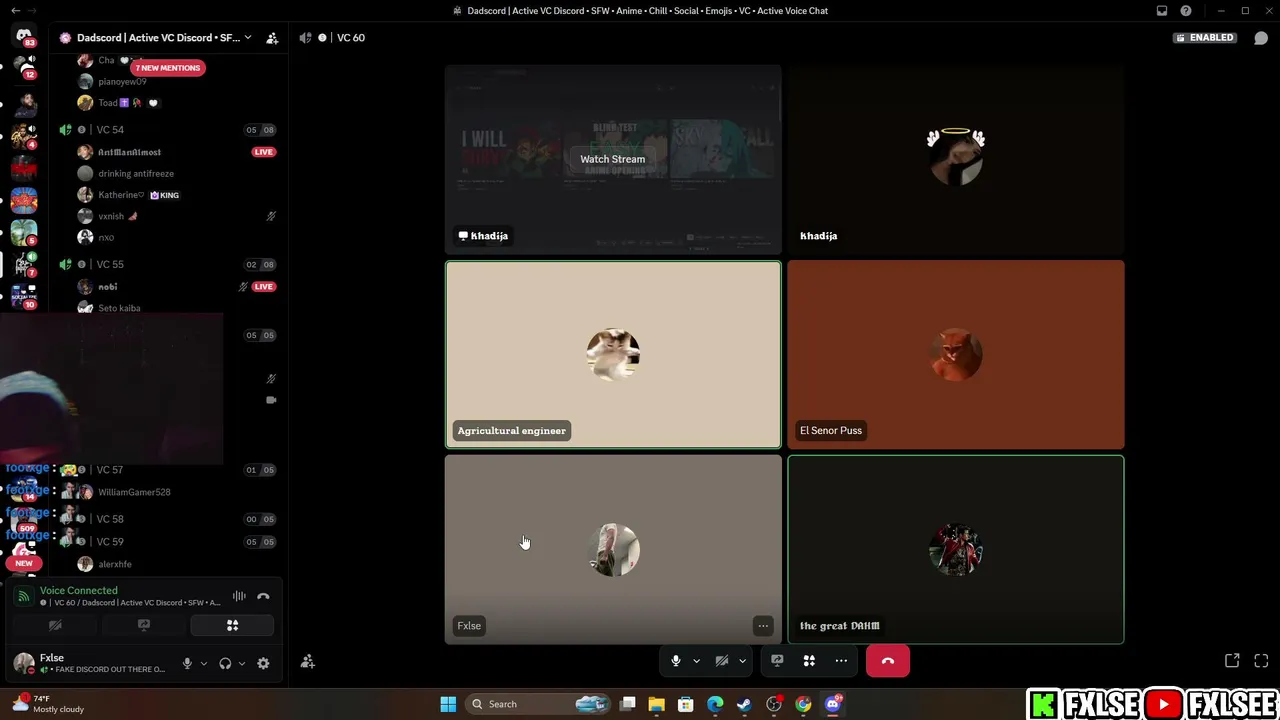The width and height of the screenshot is (1280, 720).
Task: Select user nobi in VC 55
Action: tap(108, 287)
